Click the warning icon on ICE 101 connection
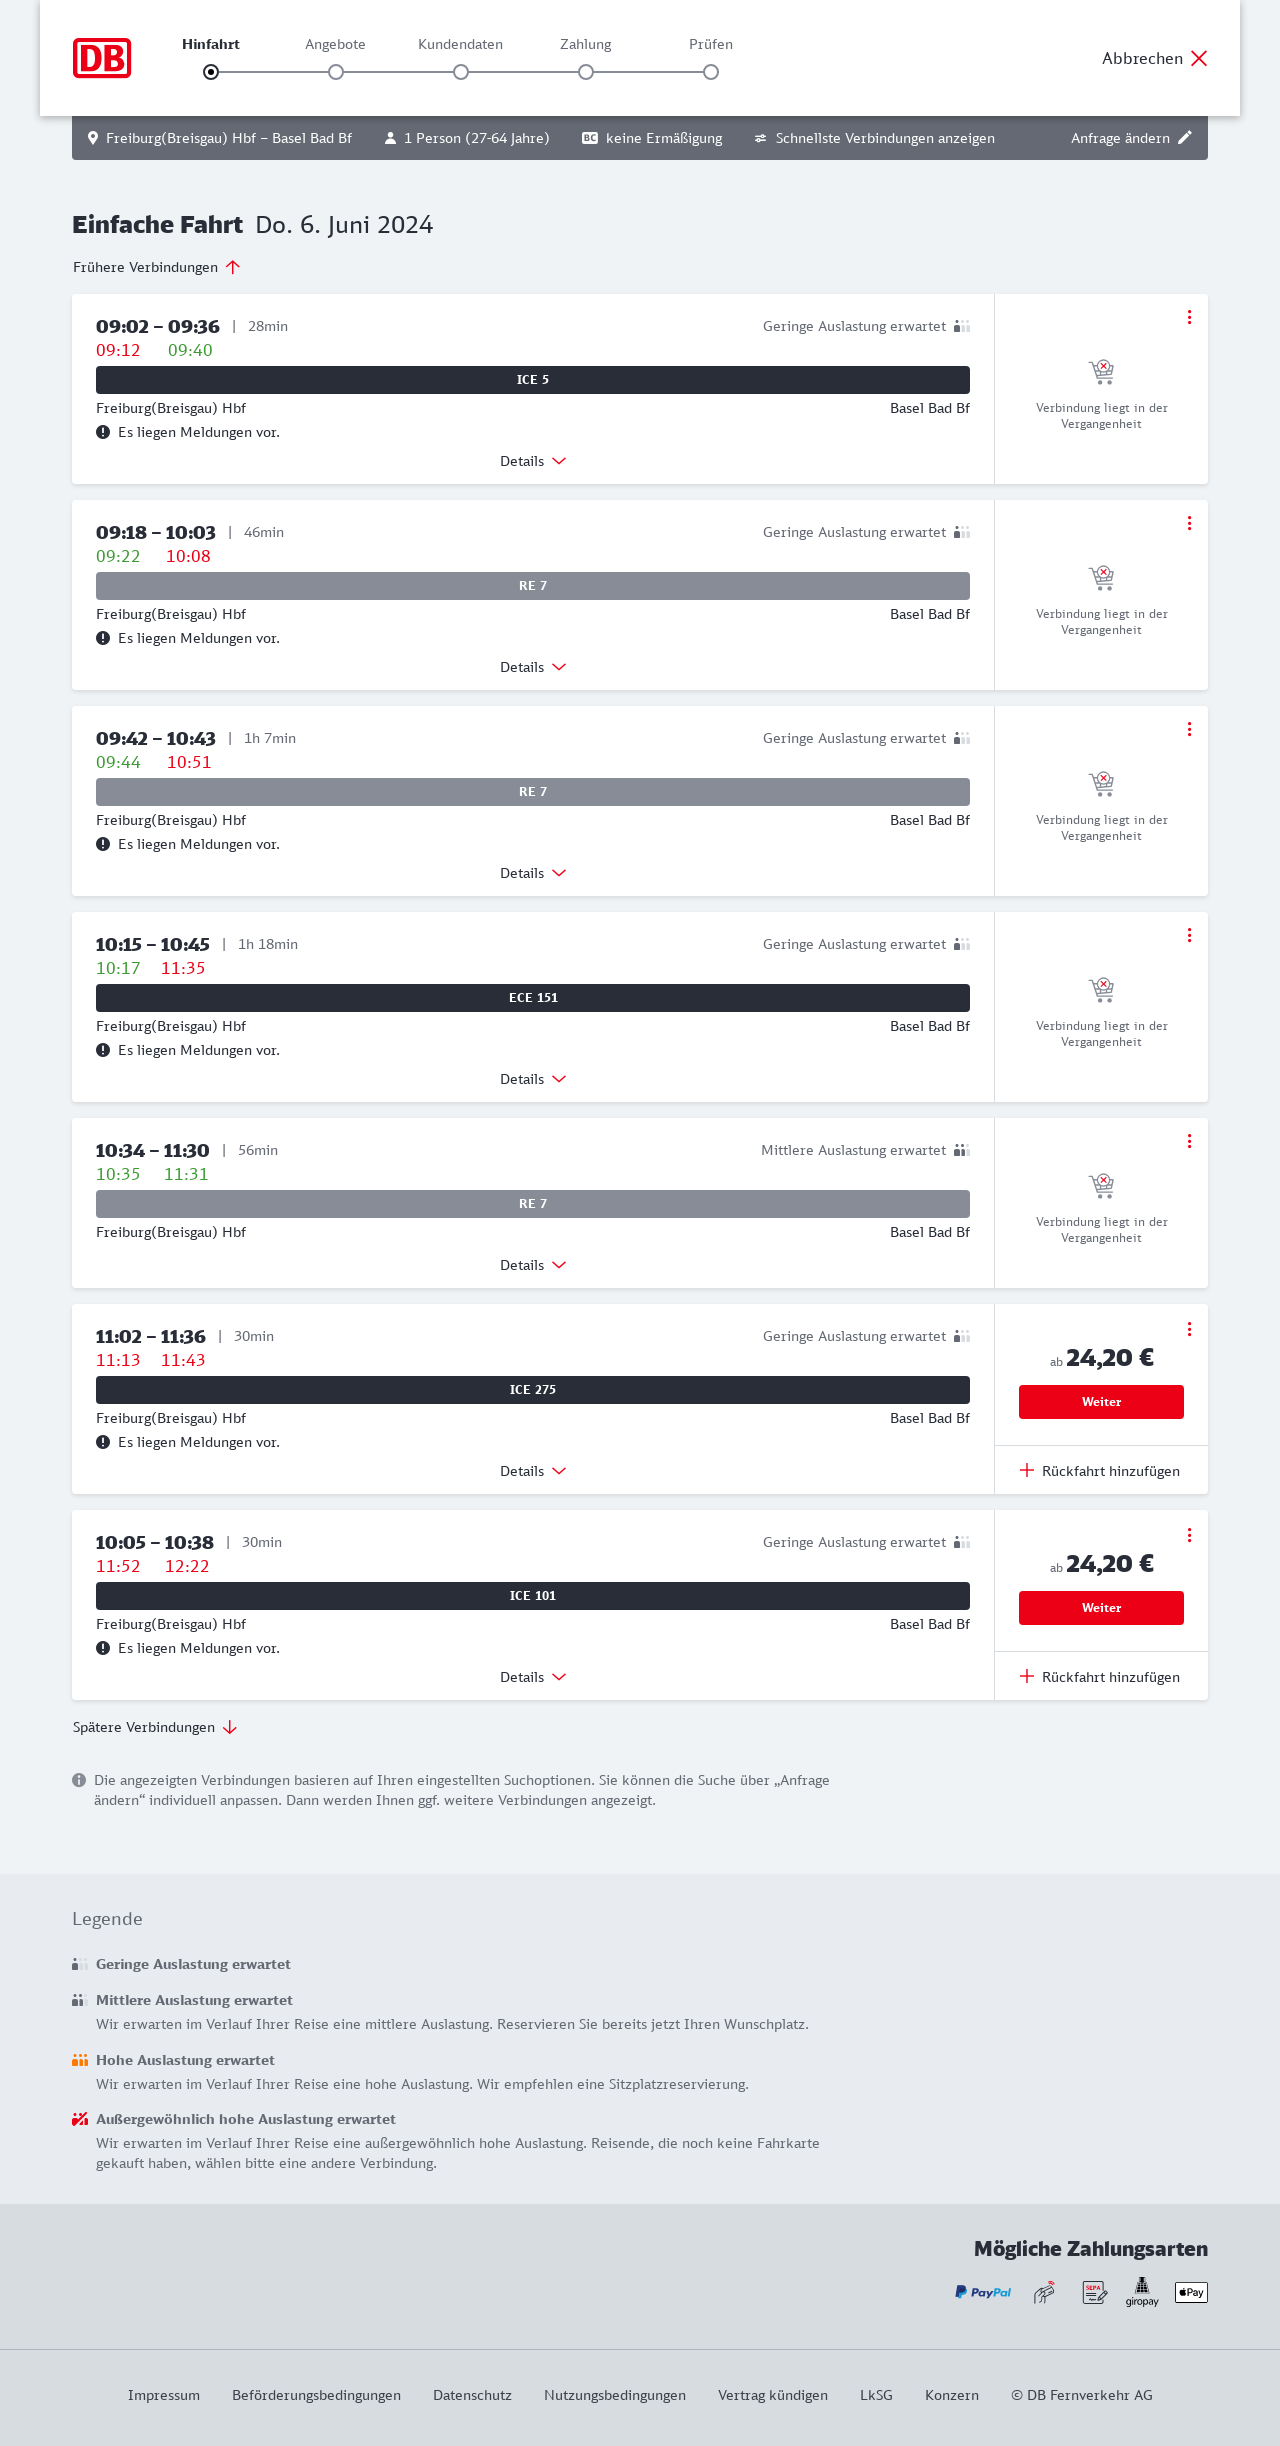 (x=103, y=1648)
